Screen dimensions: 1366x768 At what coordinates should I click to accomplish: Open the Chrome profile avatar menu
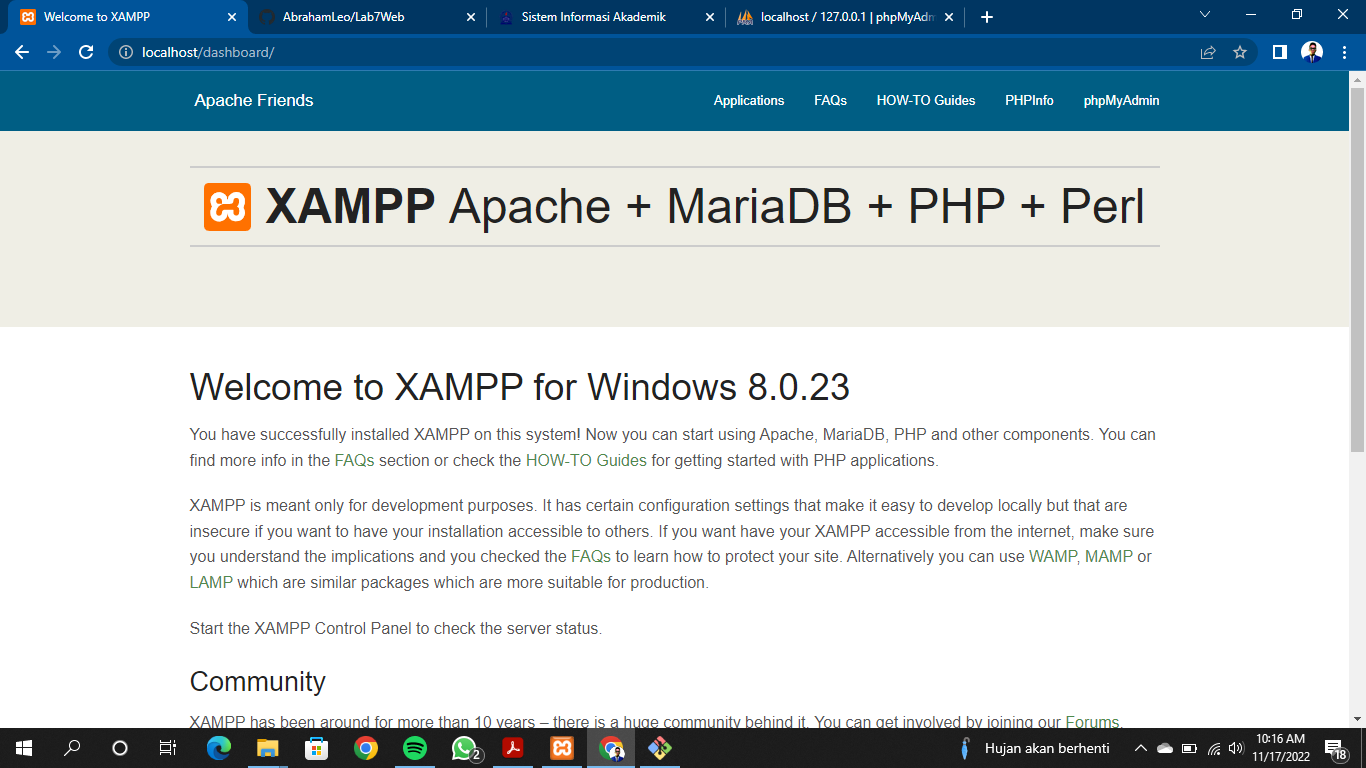click(x=1312, y=52)
